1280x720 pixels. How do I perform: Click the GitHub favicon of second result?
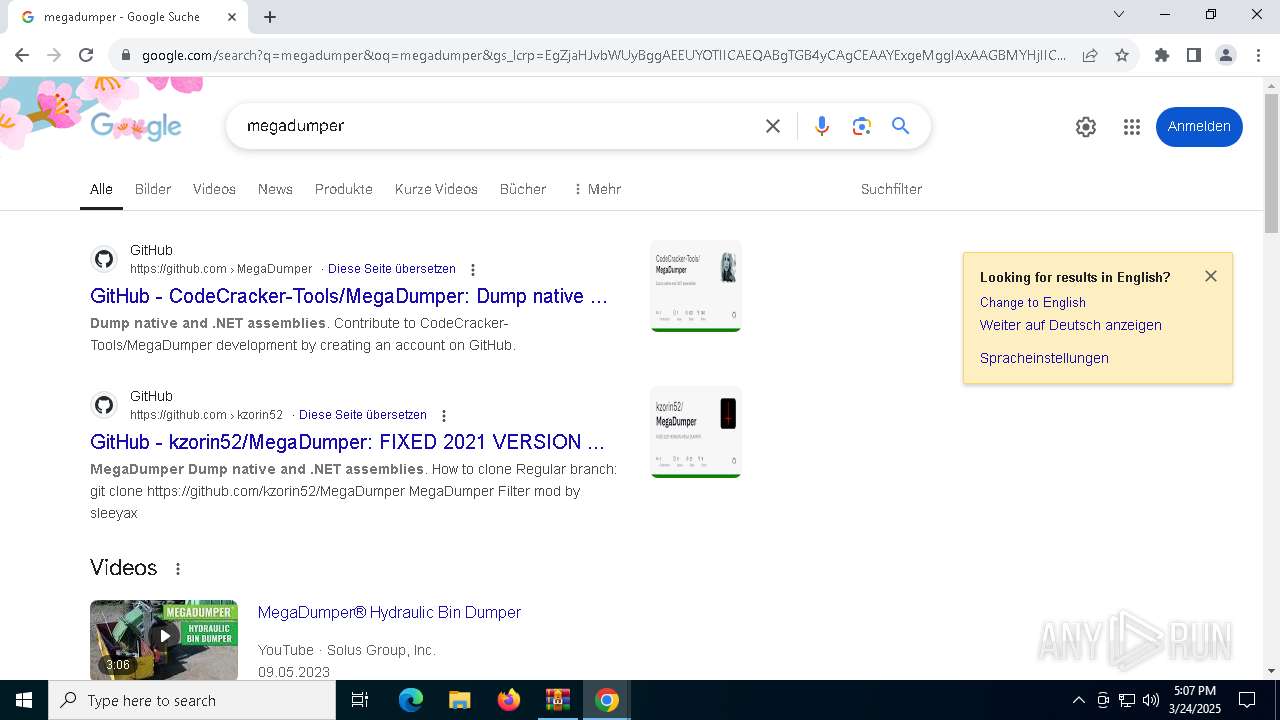pyautogui.click(x=104, y=406)
